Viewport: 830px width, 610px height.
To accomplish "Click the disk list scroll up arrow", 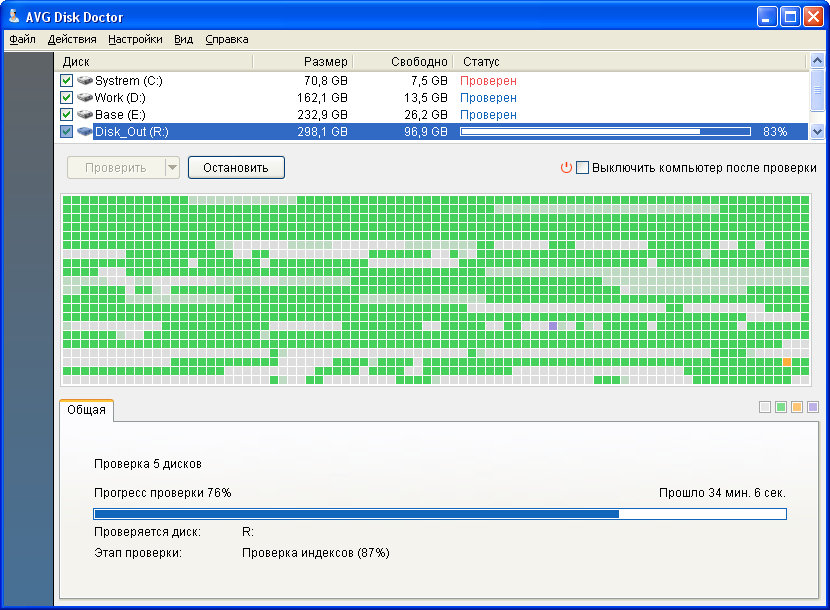I will tap(817, 61).
